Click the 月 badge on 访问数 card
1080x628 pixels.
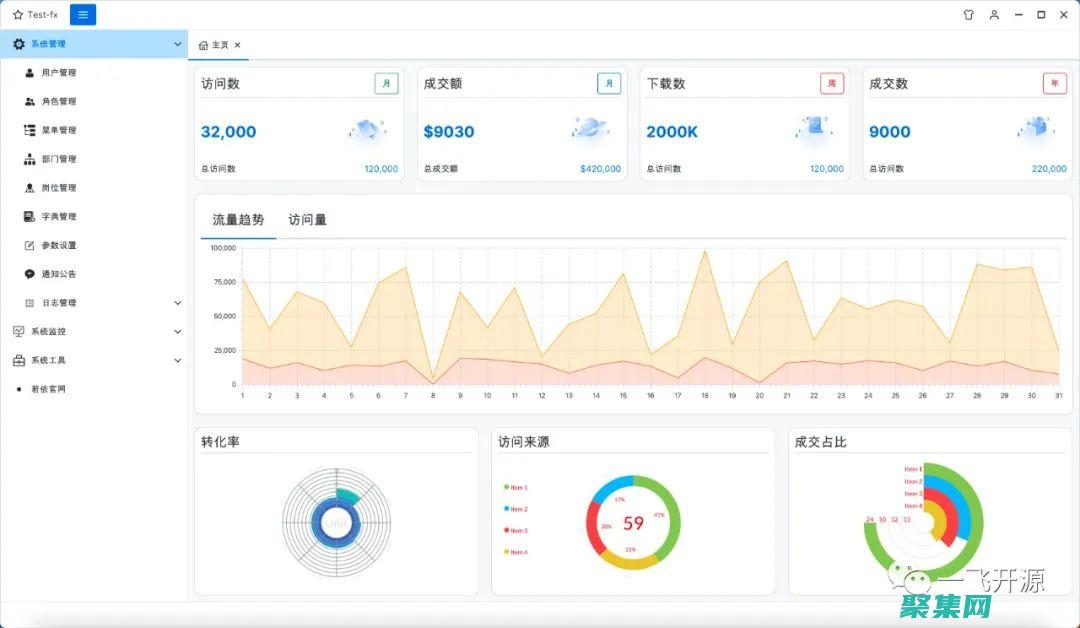[x=385, y=83]
